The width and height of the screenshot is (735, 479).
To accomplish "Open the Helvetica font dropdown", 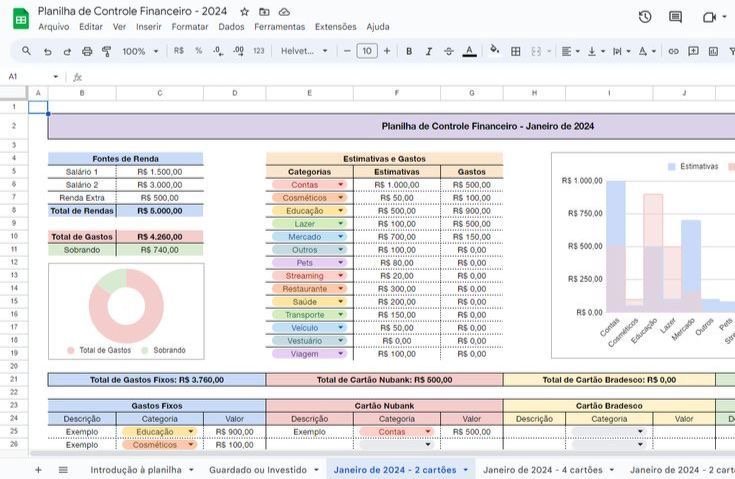I will coord(304,51).
